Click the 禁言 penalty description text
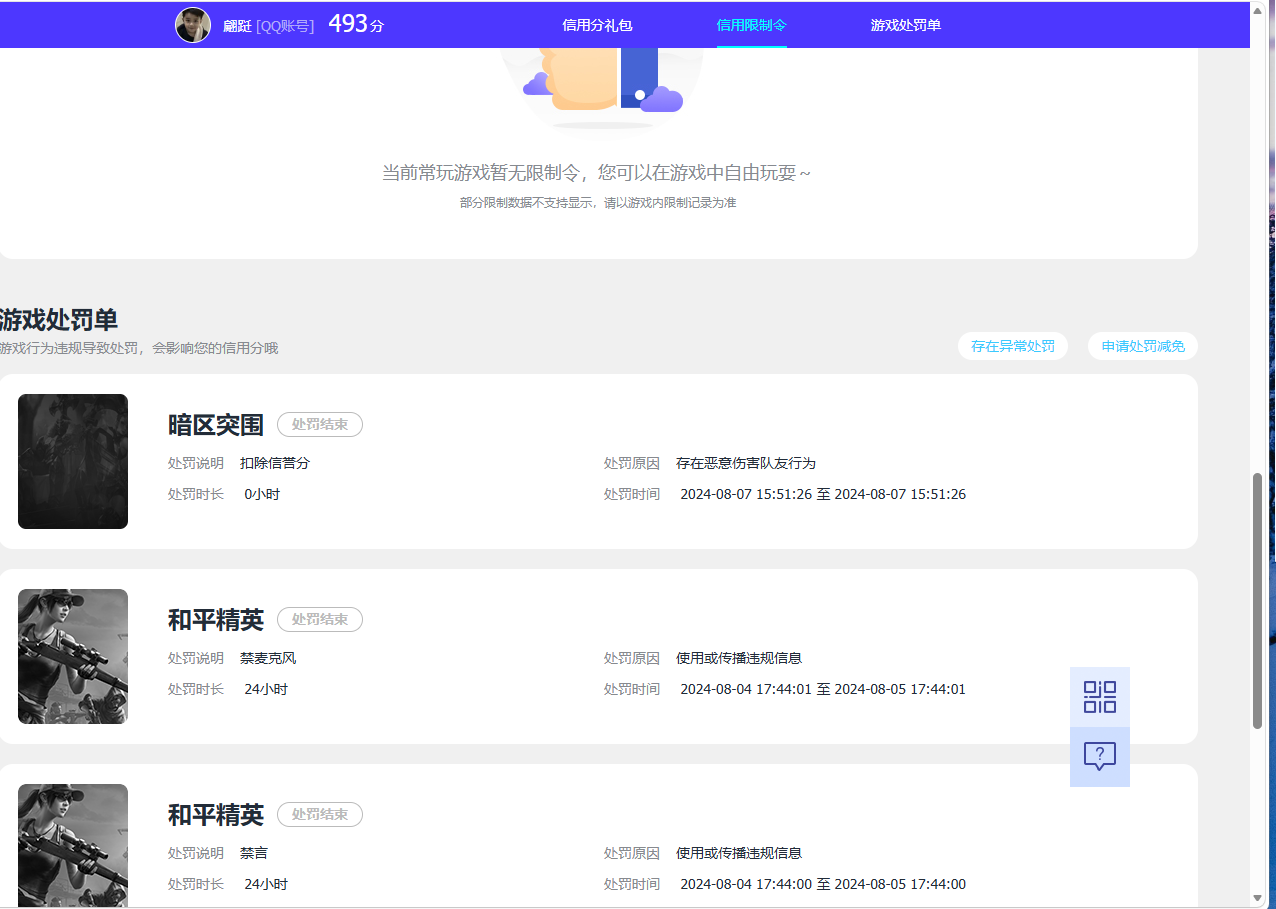 [254, 853]
